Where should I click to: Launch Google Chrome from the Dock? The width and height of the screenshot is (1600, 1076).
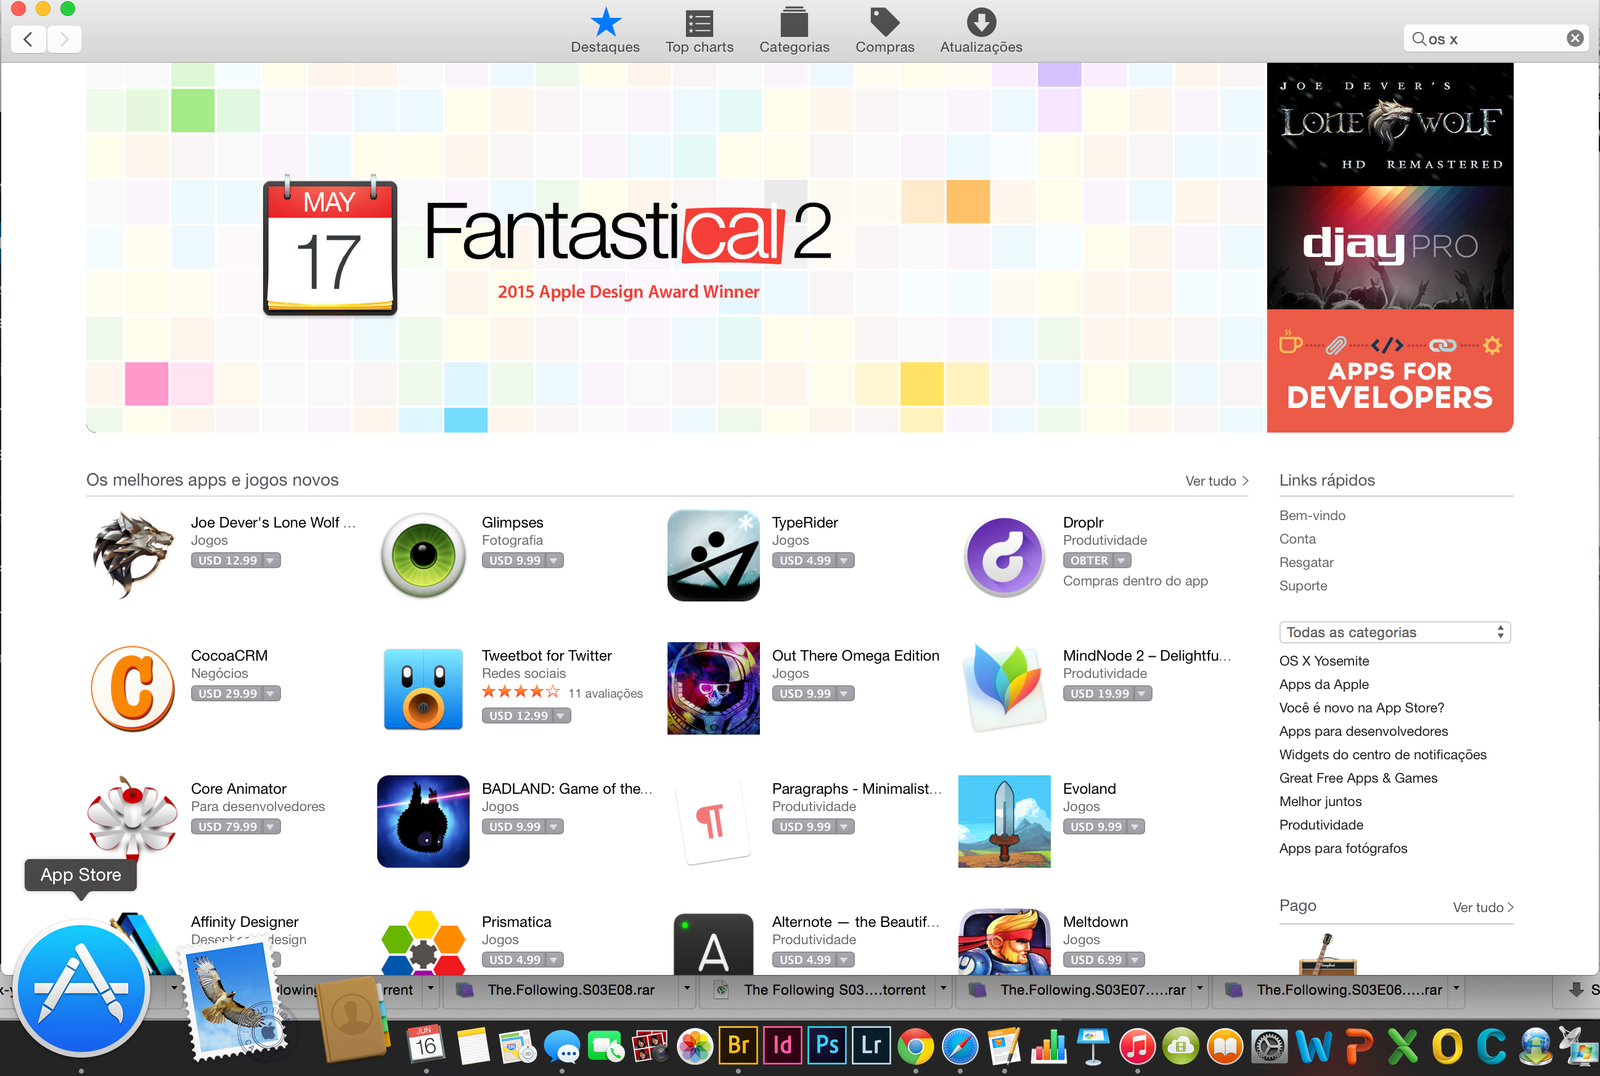(x=915, y=1047)
